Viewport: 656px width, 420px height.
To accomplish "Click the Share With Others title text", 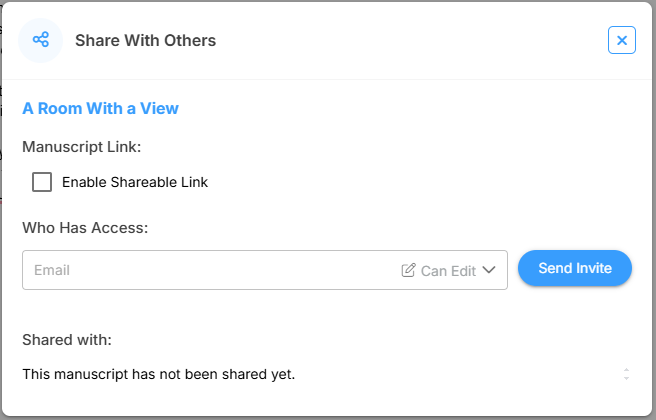I will click(x=145, y=40).
